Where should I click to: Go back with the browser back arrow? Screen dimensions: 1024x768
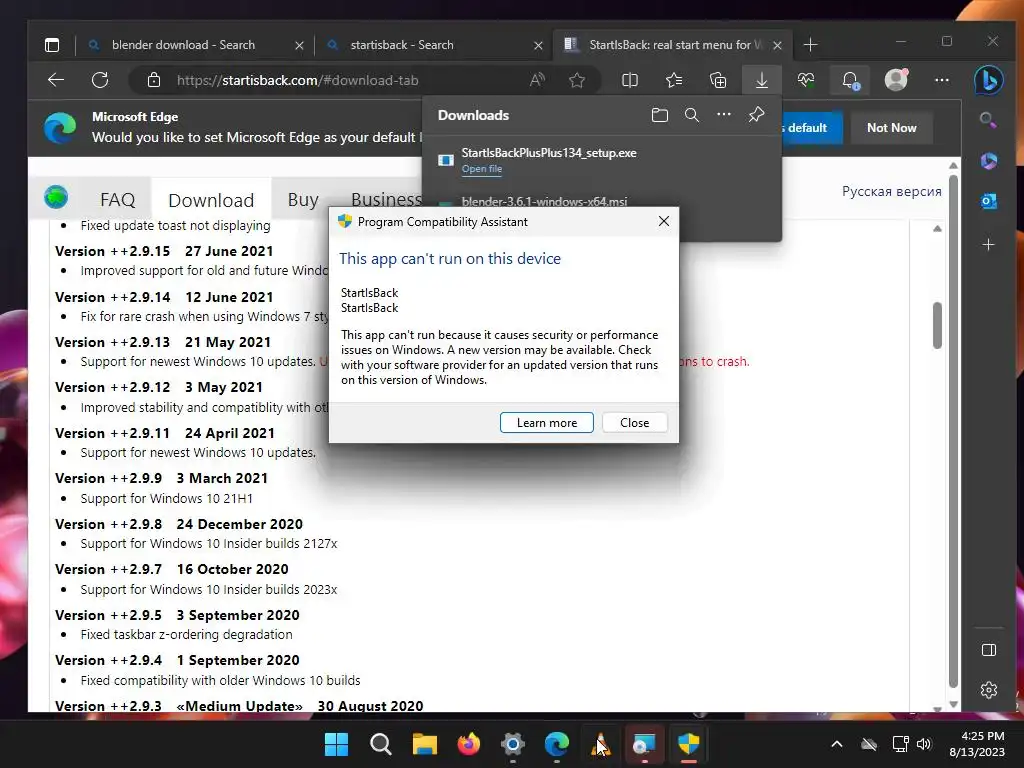[56, 80]
